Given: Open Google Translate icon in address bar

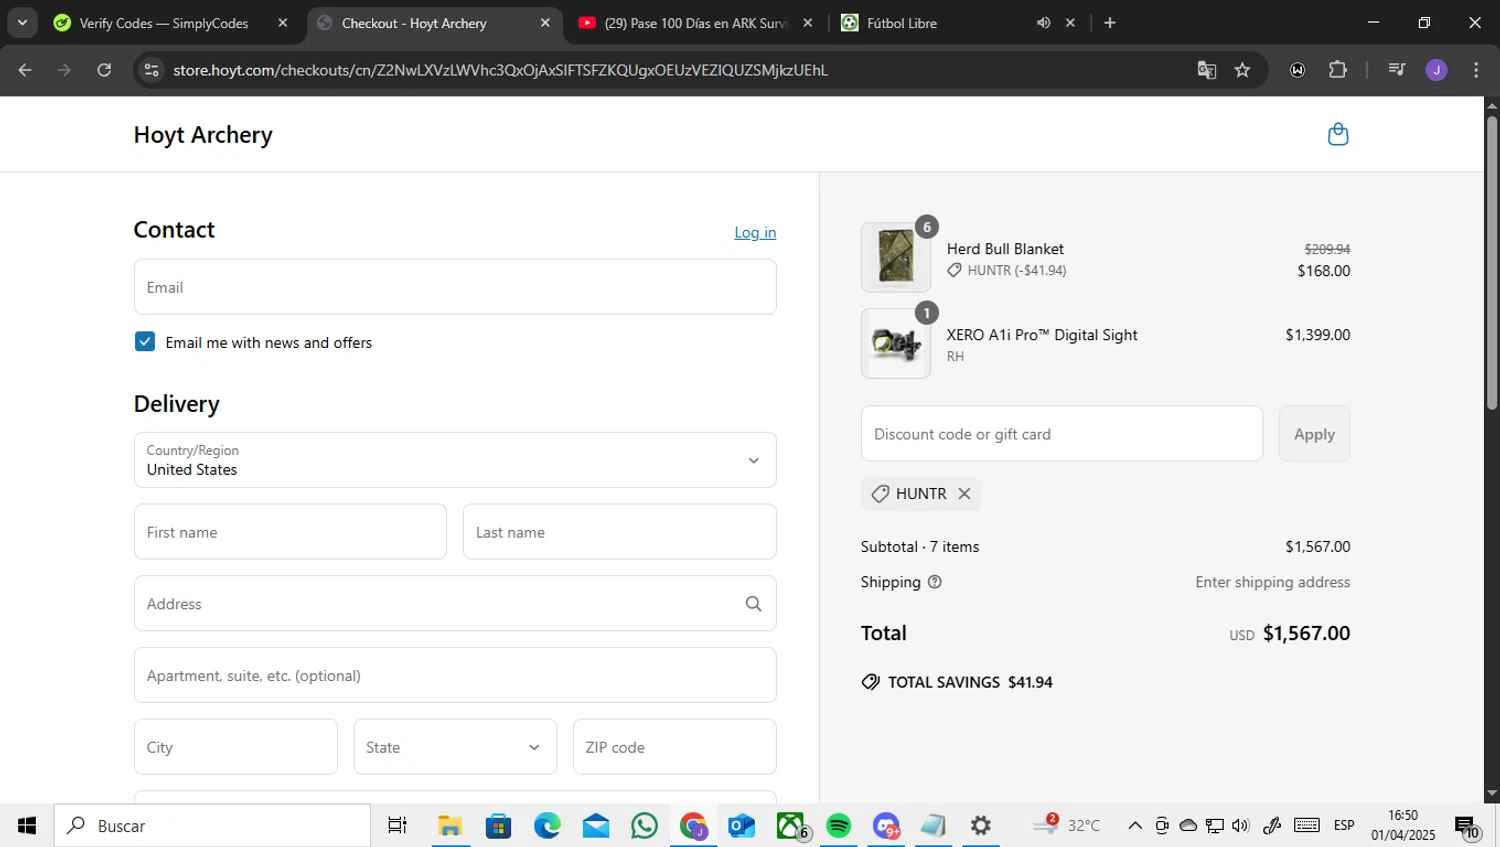Looking at the screenshot, I should pyautogui.click(x=1206, y=70).
